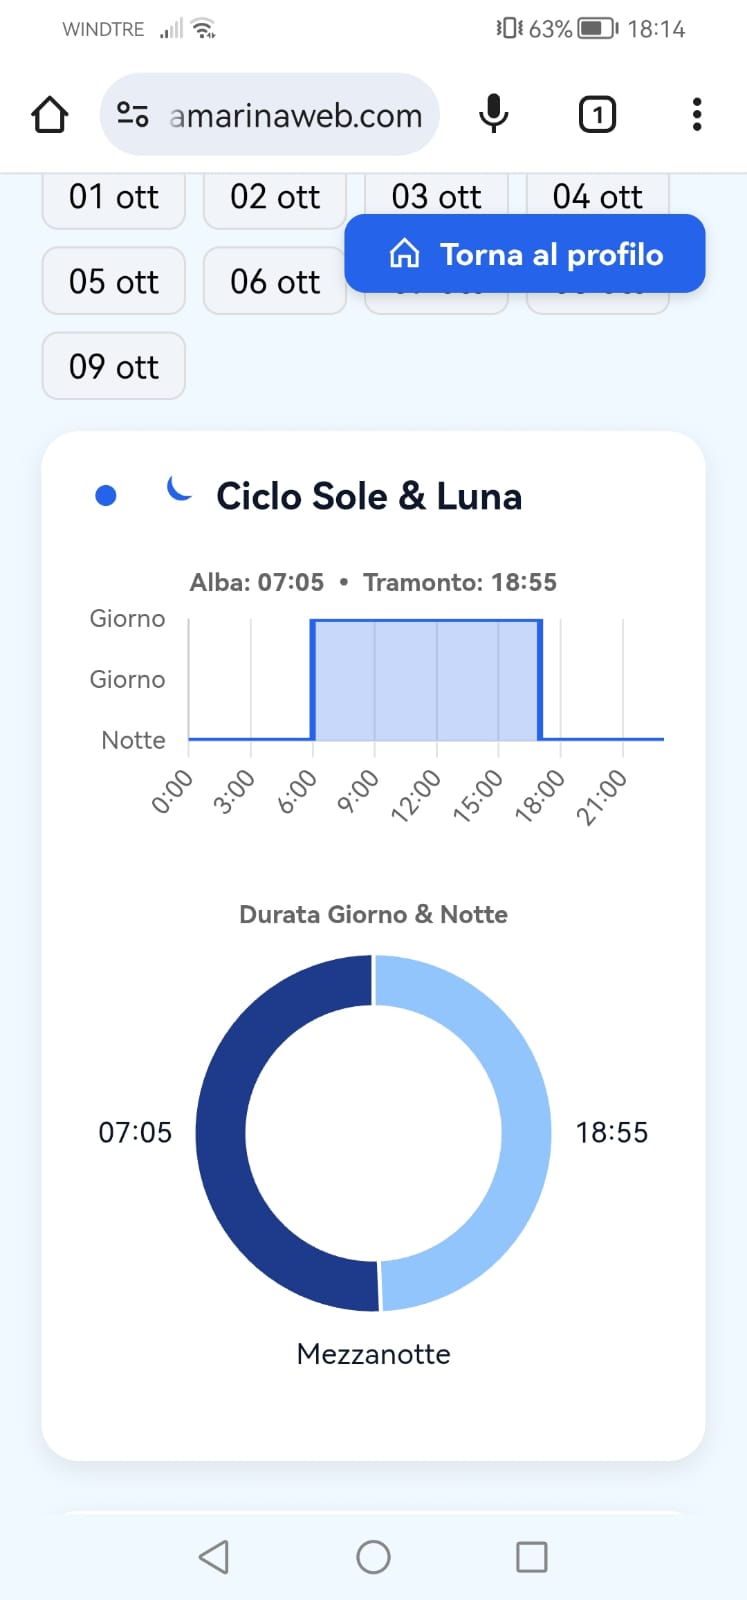Click the crescent moon icon
The width and height of the screenshot is (747, 1600).
coord(179,489)
